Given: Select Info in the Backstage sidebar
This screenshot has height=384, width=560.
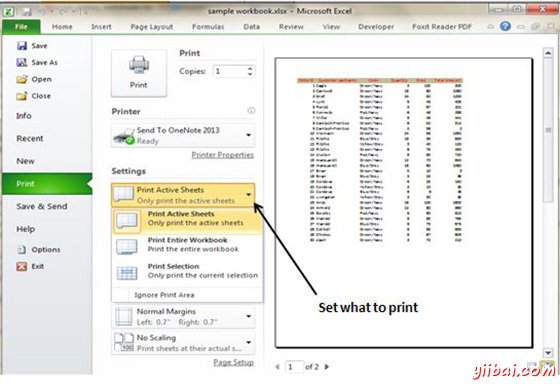Looking at the screenshot, I should [24, 116].
